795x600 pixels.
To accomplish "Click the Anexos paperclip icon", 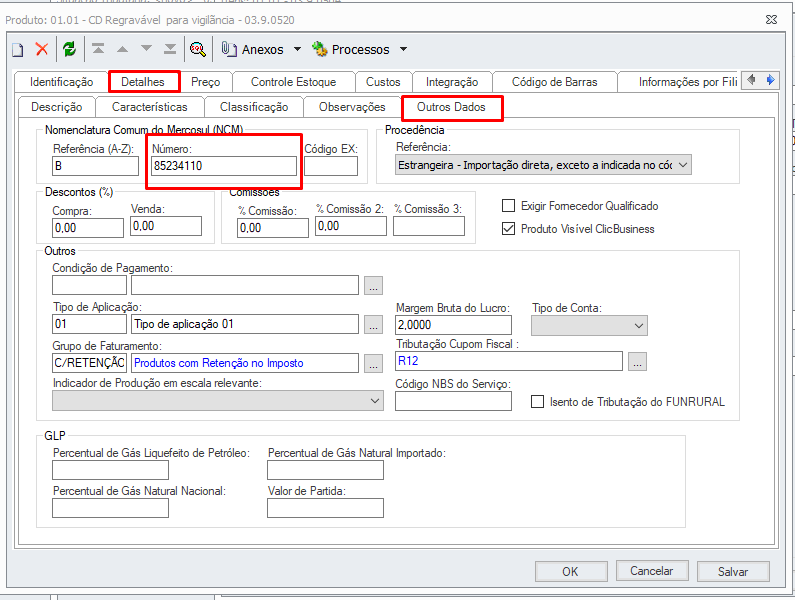I will tap(229, 49).
